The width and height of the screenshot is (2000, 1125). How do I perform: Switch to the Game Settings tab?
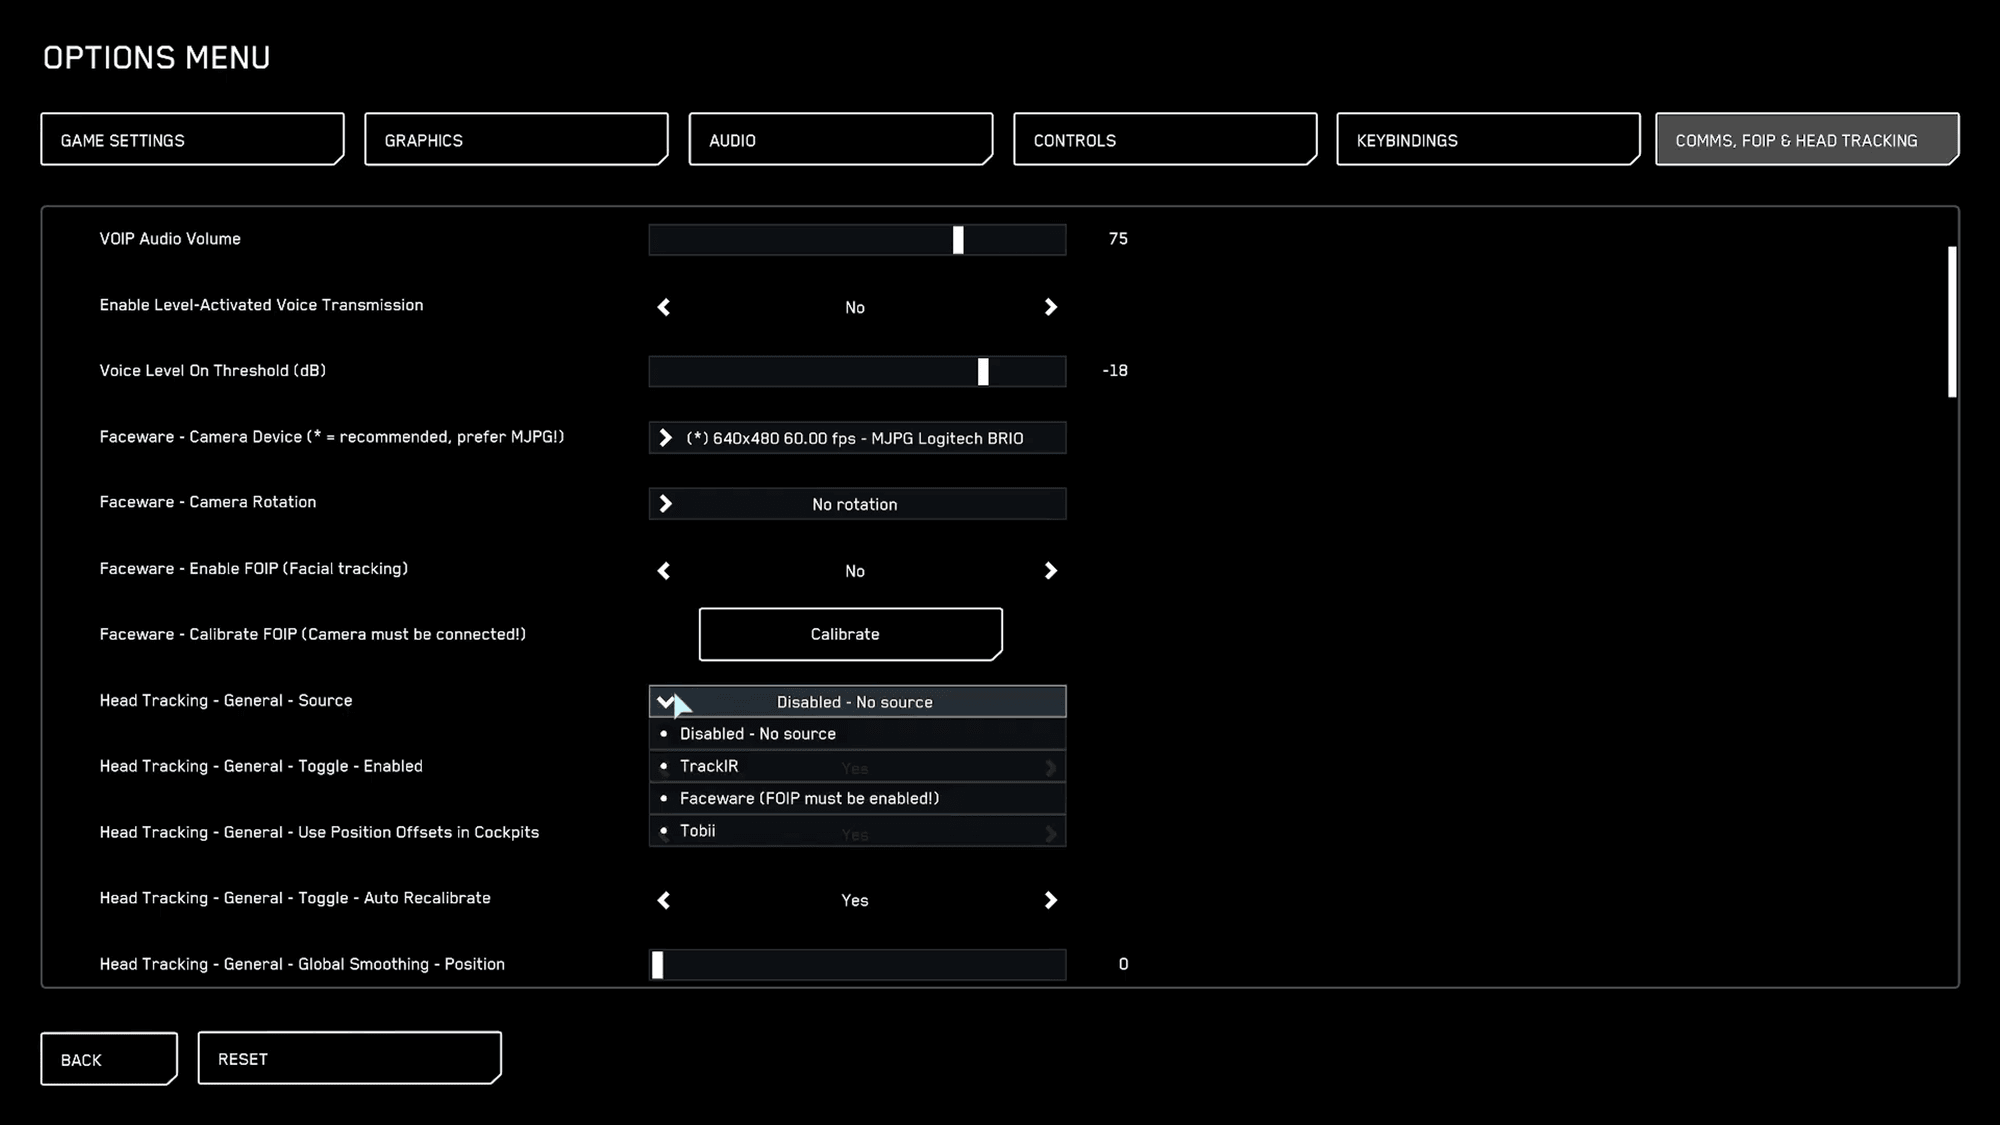click(192, 139)
